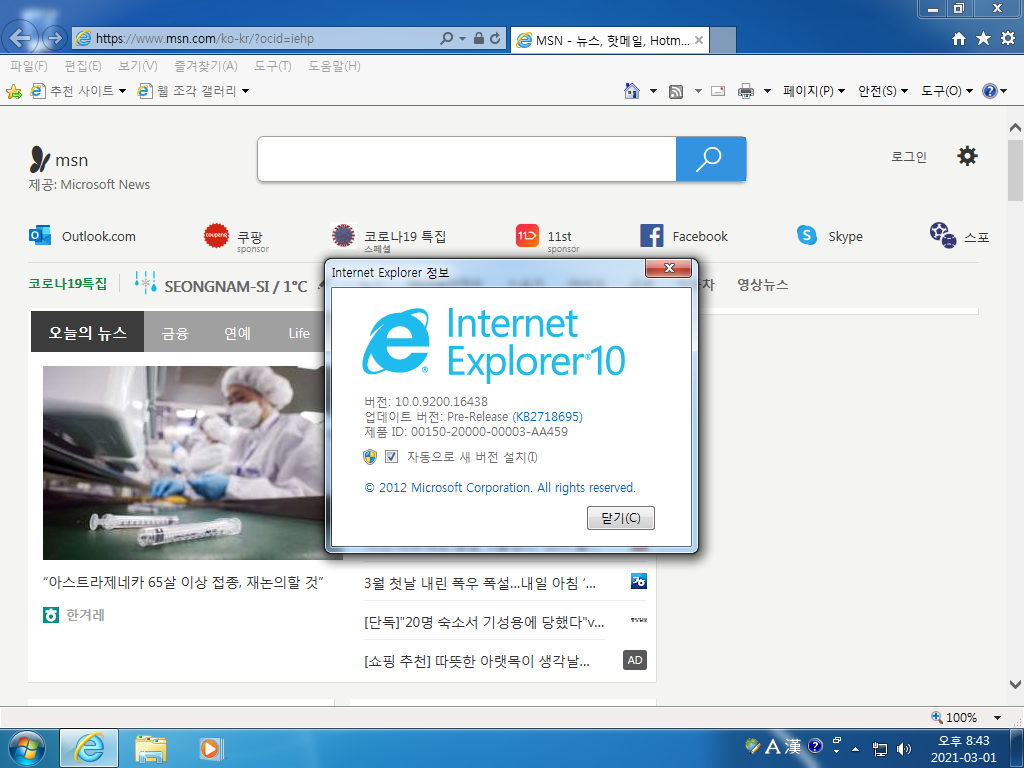
Task: Click the security lock icon in address bar
Action: click(479, 39)
